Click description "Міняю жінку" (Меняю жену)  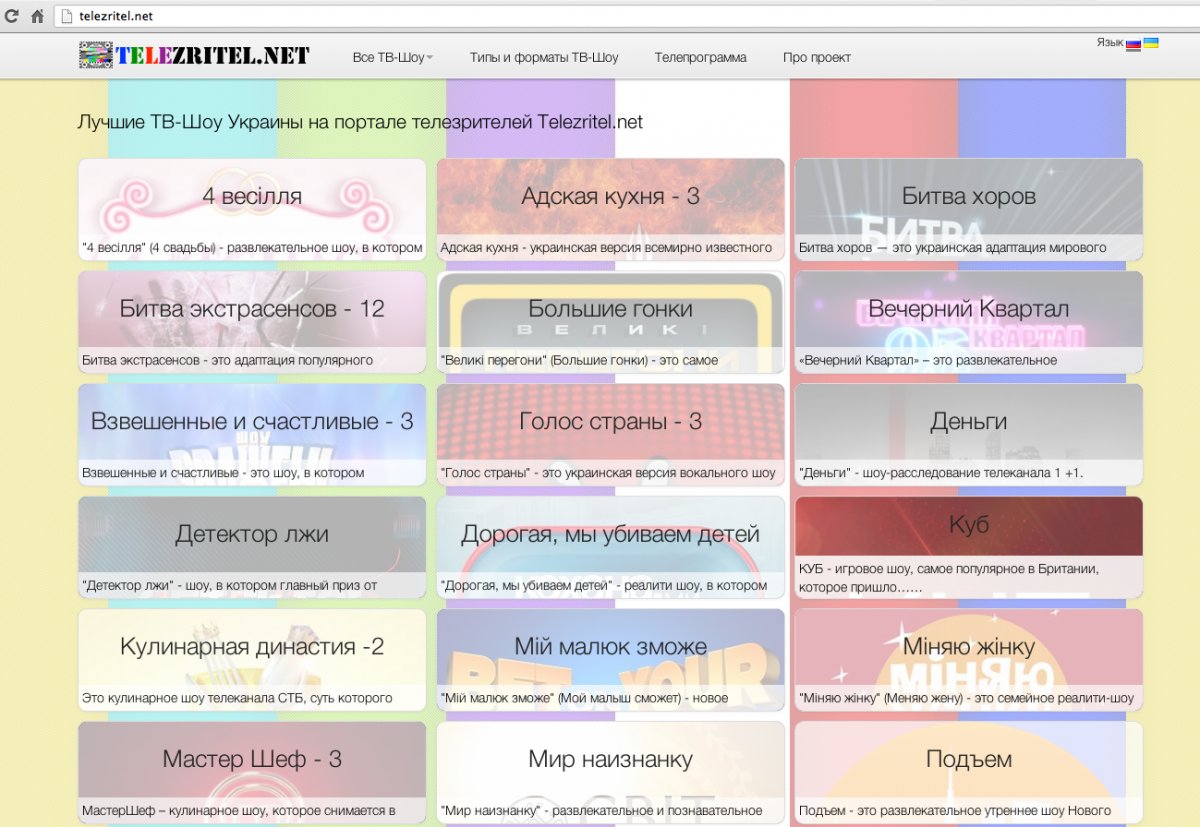[x=966, y=698]
